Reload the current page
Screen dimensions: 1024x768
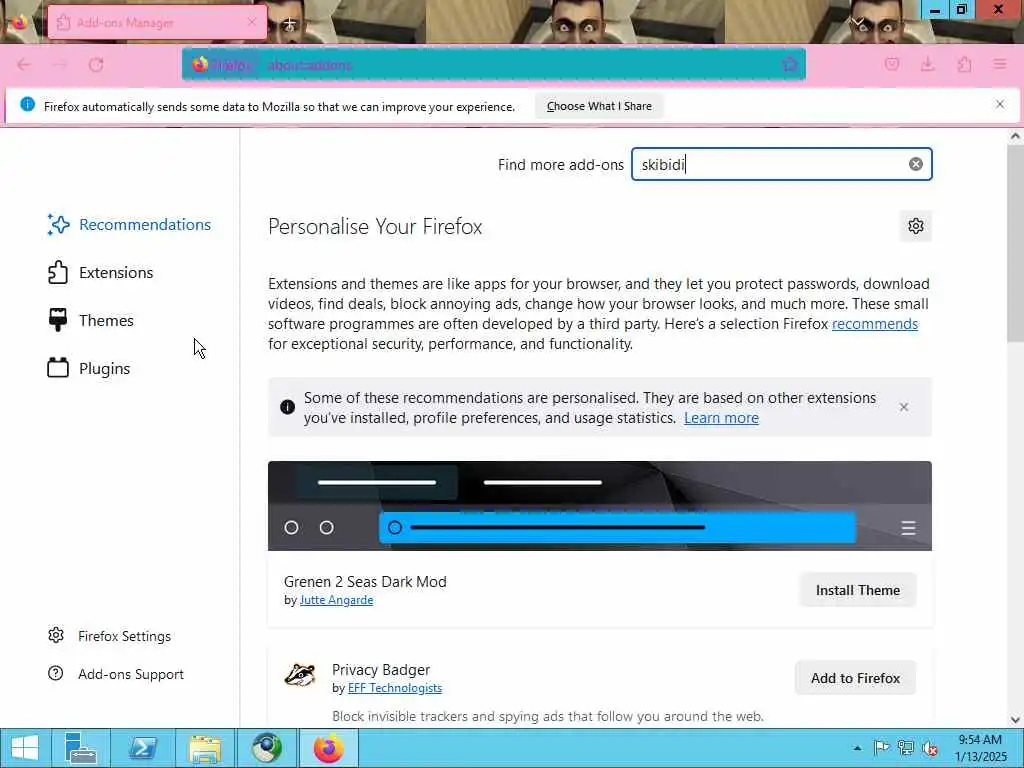[96, 65]
